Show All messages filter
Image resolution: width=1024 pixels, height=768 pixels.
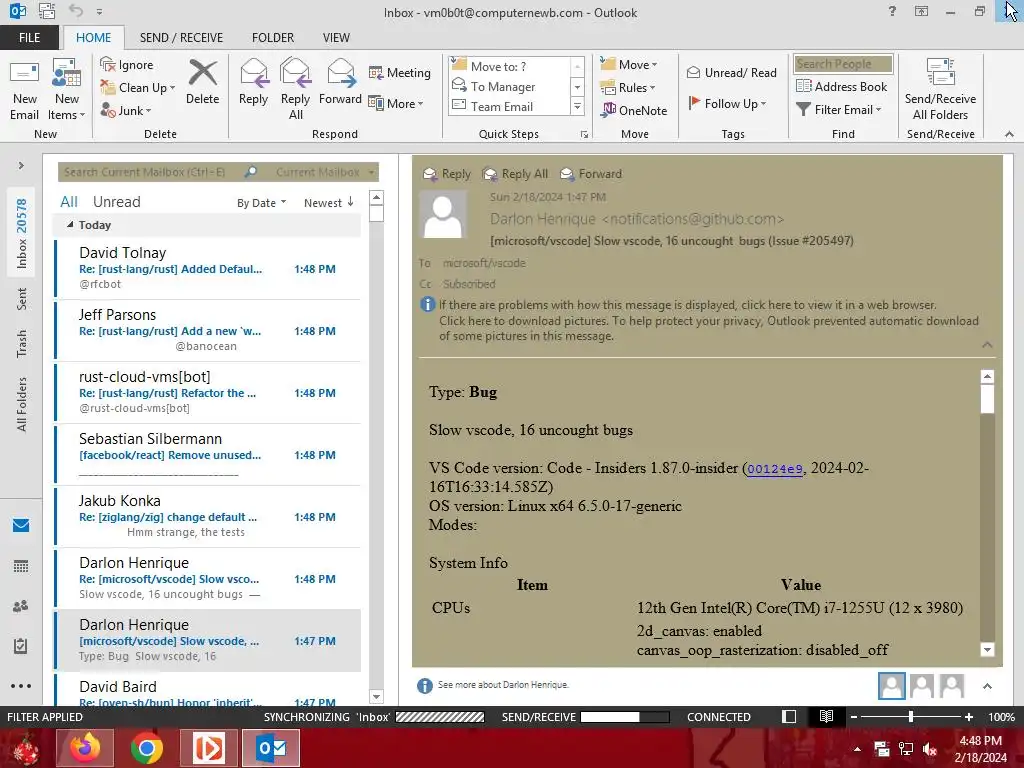(69, 202)
